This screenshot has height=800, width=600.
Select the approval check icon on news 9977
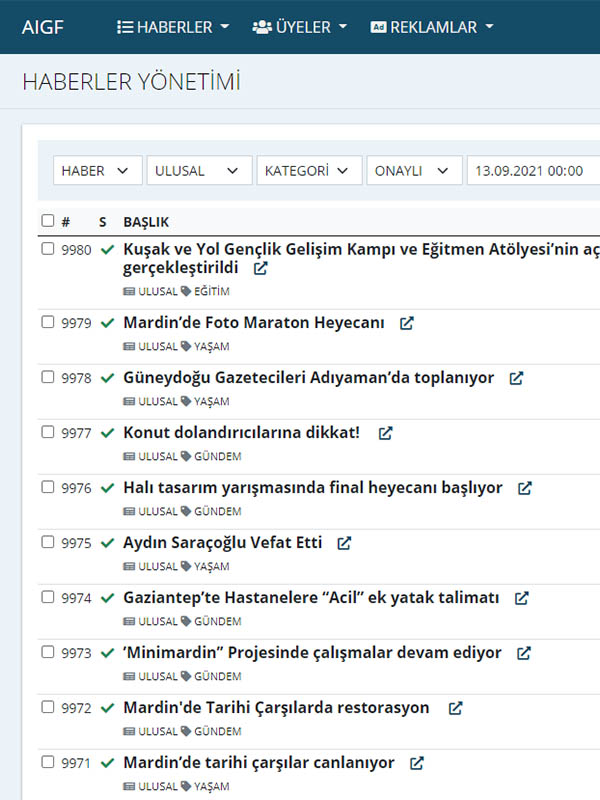tap(107, 431)
